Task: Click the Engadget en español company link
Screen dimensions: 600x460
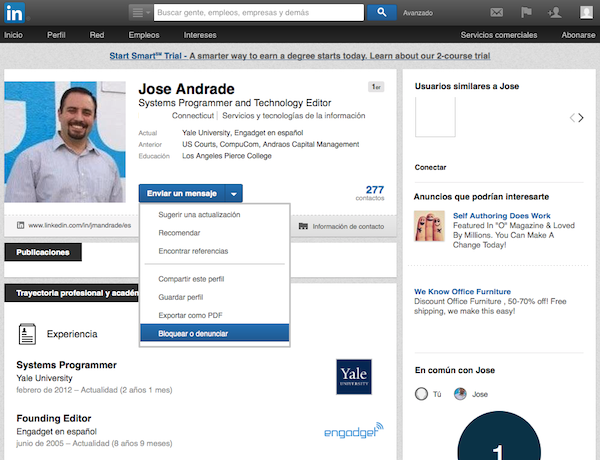Action: [x=57, y=432]
